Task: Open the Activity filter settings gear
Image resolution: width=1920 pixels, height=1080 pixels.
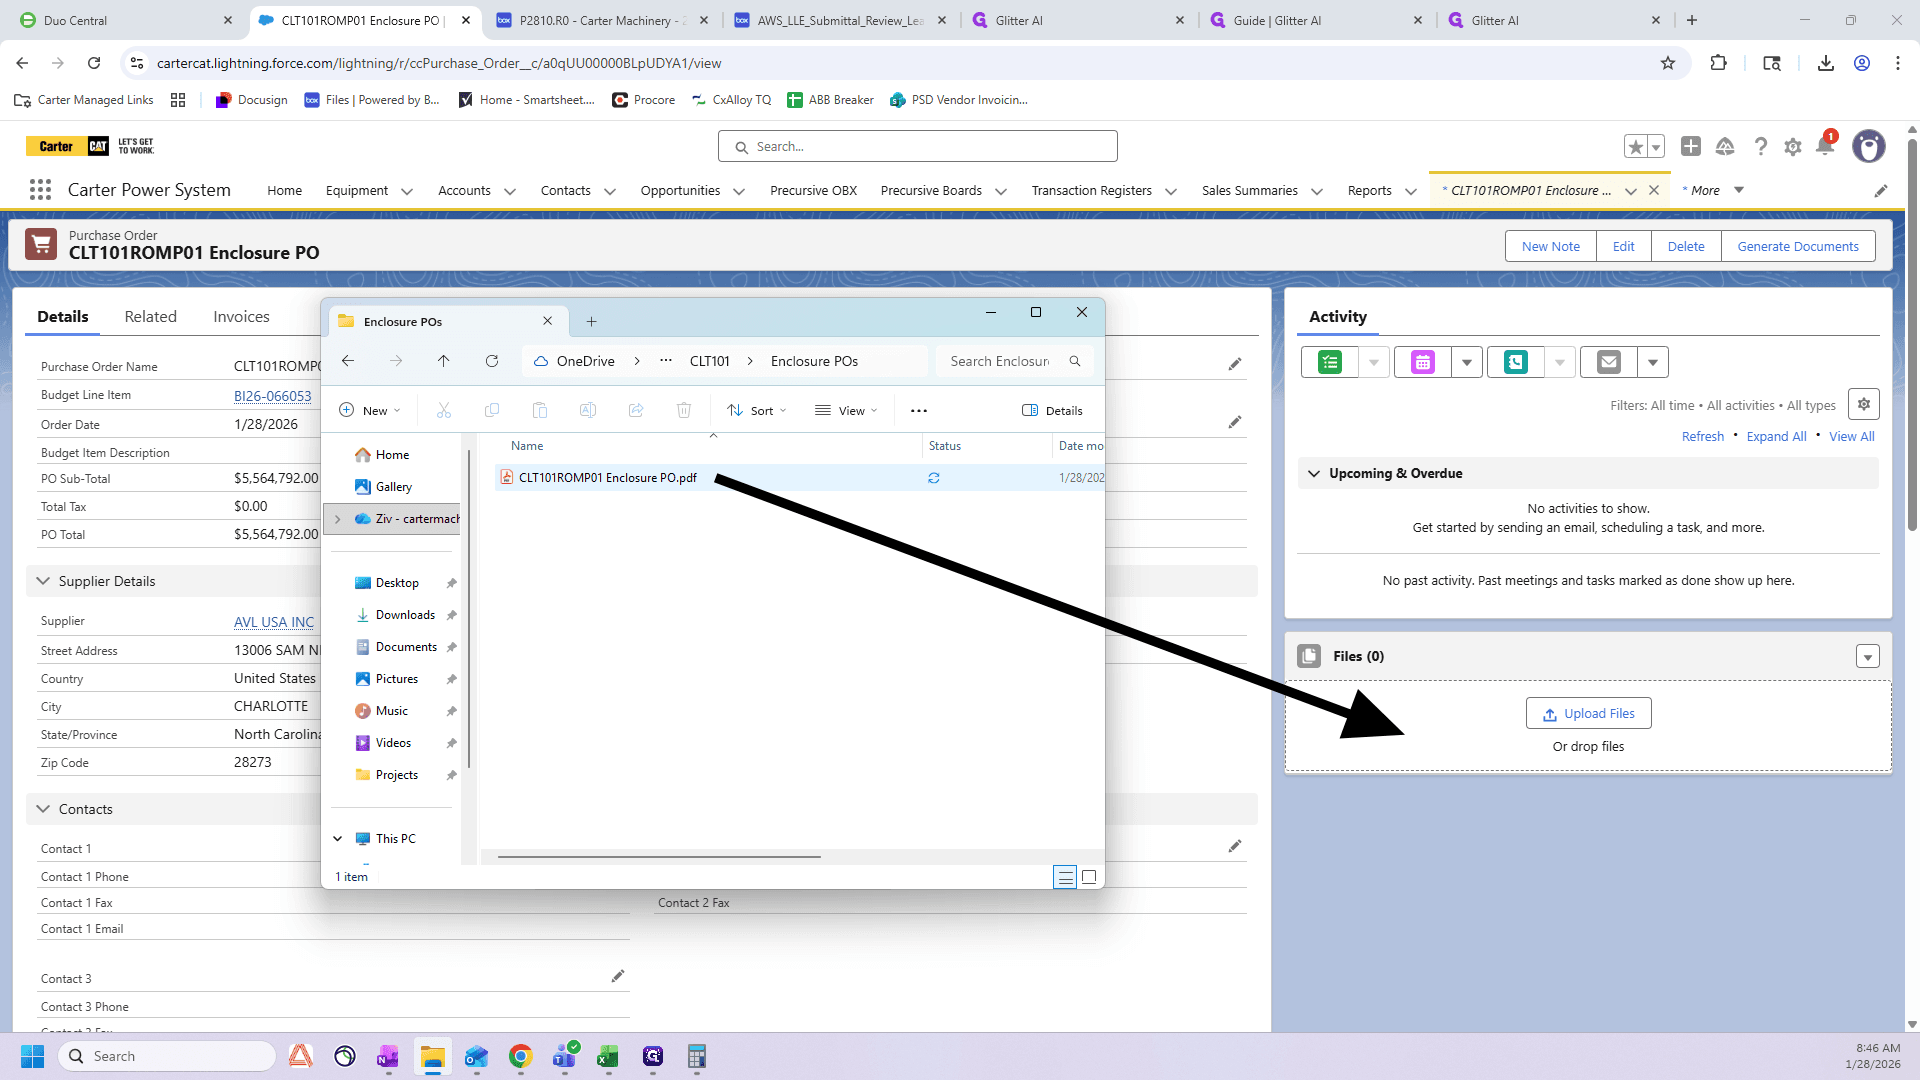Action: (1864, 404)
